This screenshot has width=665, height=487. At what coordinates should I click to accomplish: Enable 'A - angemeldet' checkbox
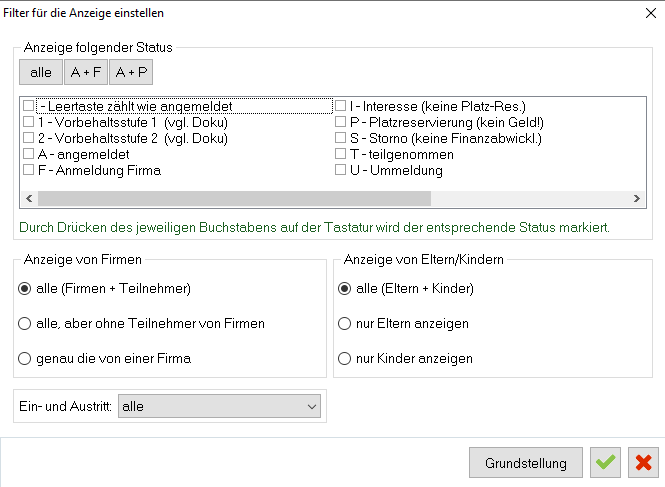point(28,154)
